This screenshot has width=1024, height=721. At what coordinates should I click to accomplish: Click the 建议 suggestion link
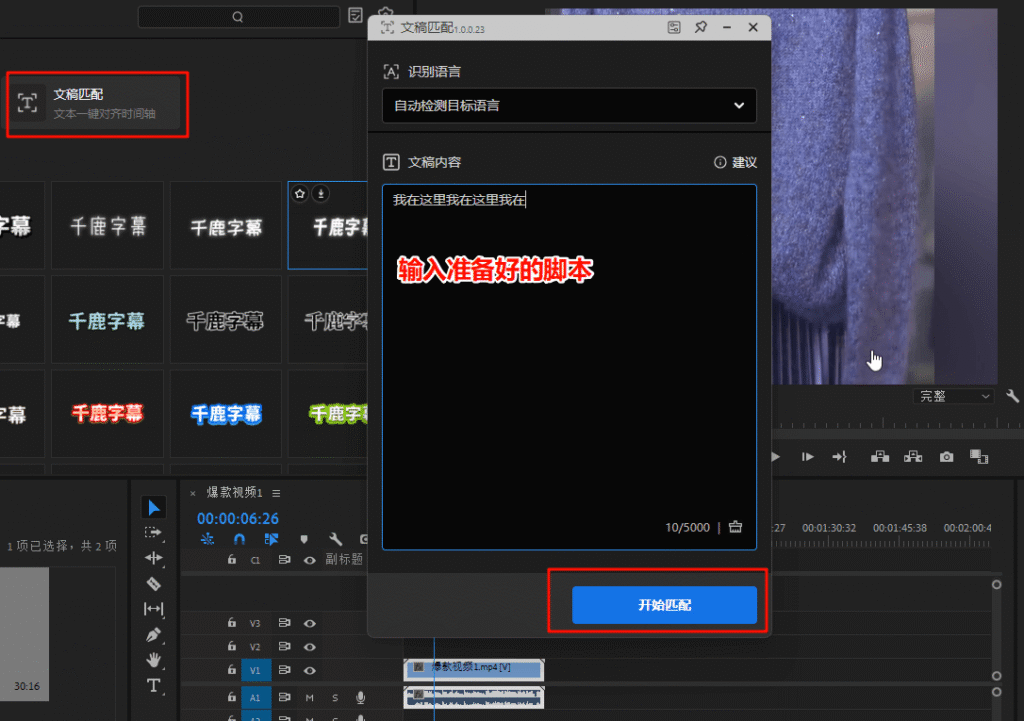tap(735, 162)
